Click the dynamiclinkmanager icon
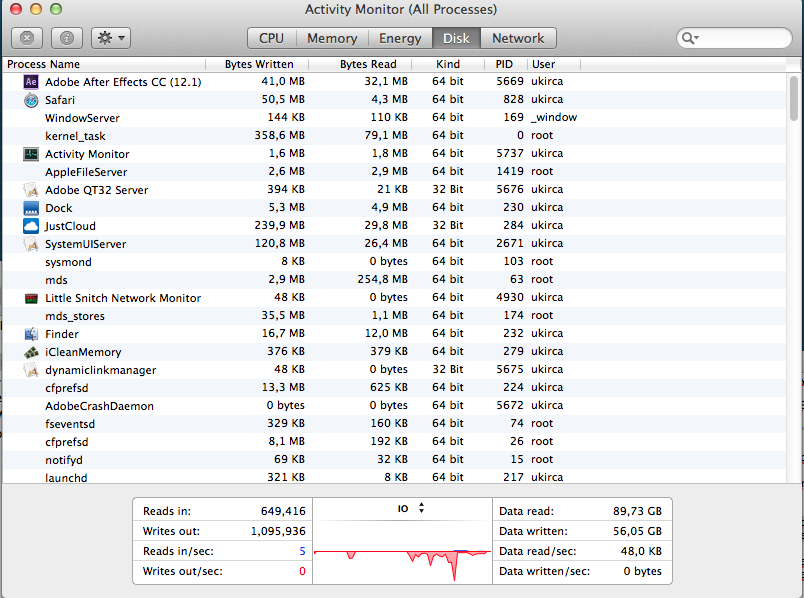The height and width of the screenshot is (598, 804). 31,370
